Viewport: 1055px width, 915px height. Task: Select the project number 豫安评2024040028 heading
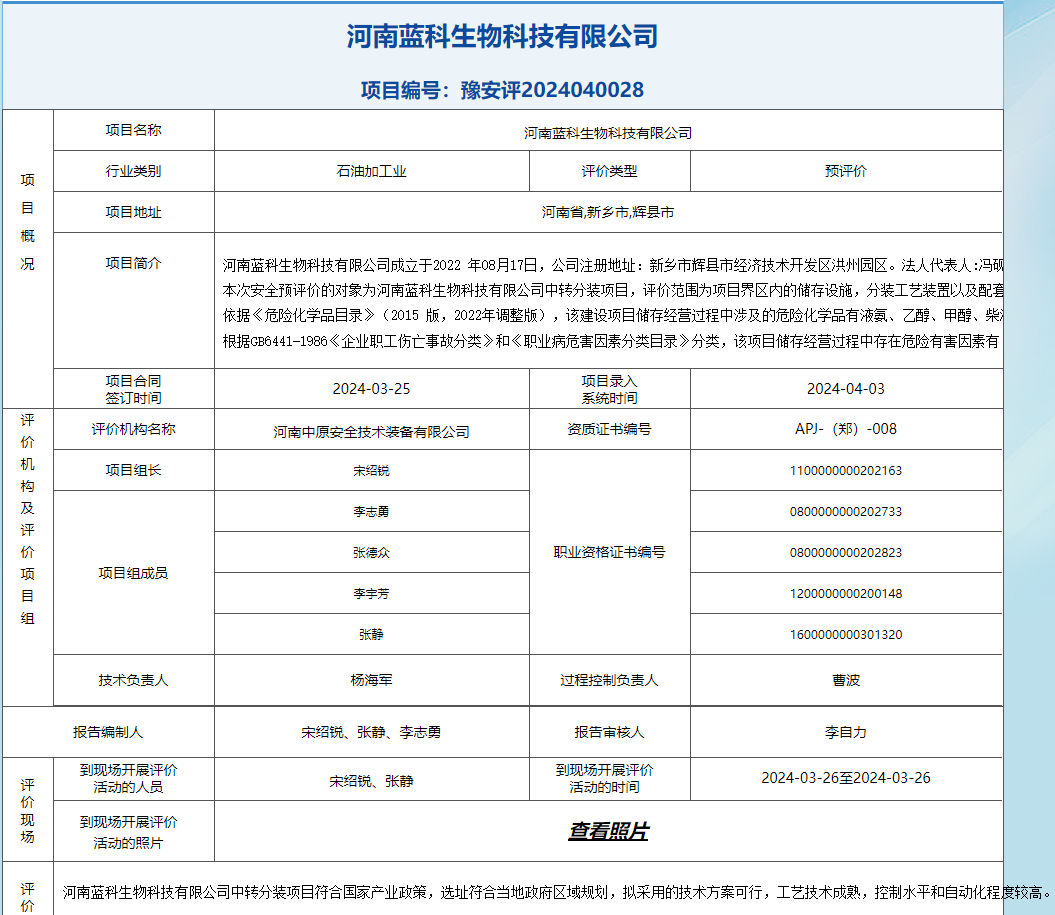click(x=502, y=90)
